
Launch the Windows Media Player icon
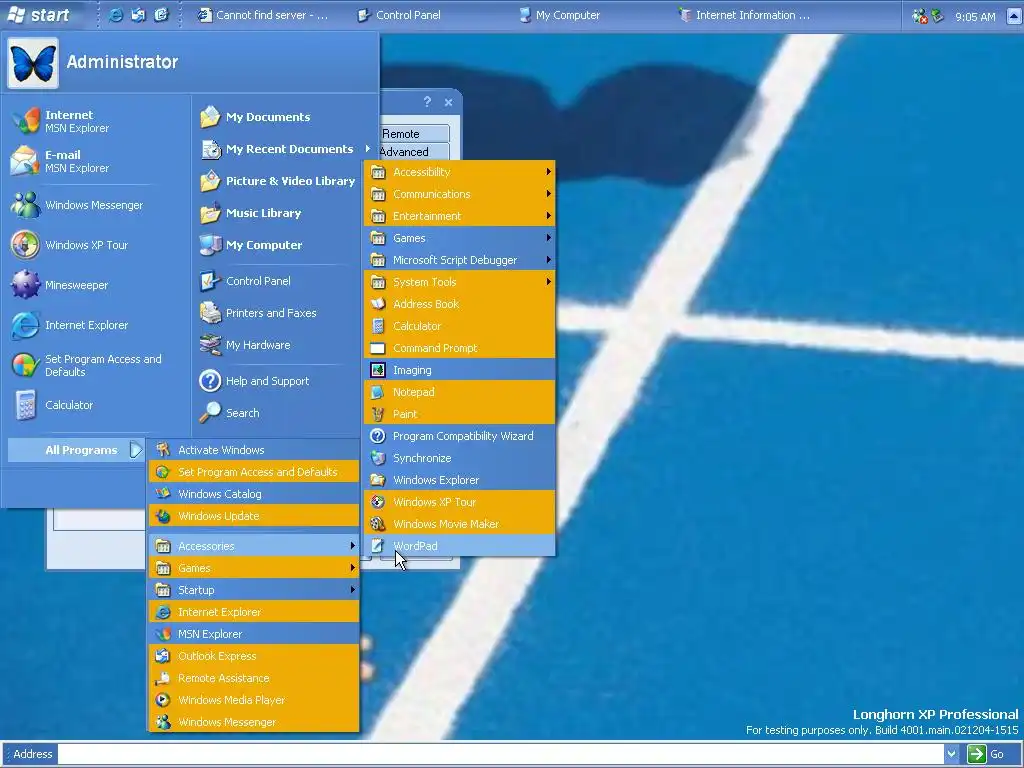pos(163,700)
